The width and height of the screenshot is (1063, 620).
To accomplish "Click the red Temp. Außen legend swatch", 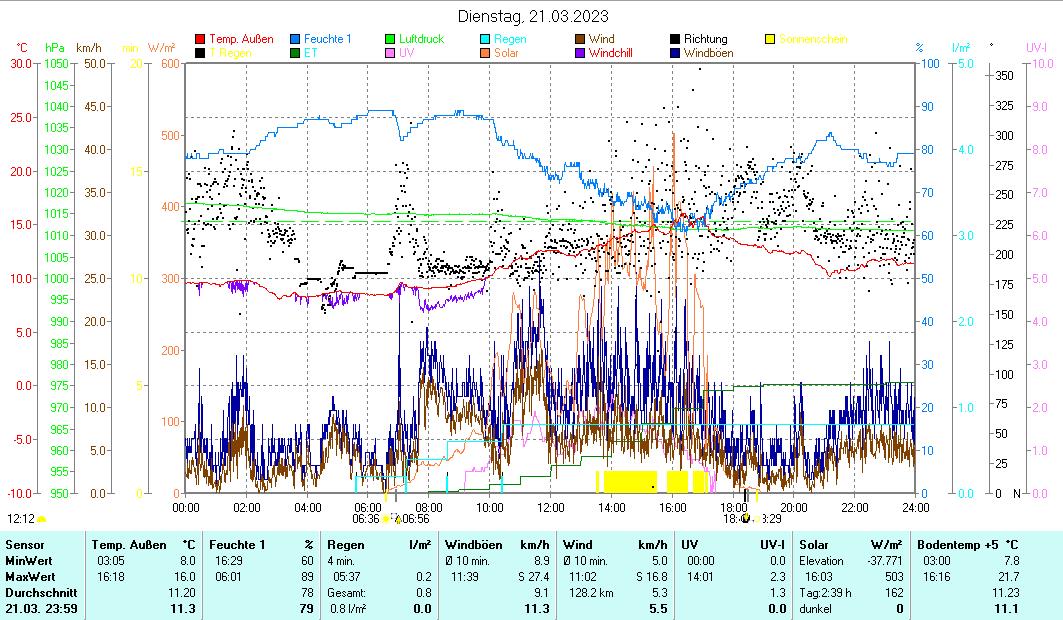I will click(x=200, y=39).
